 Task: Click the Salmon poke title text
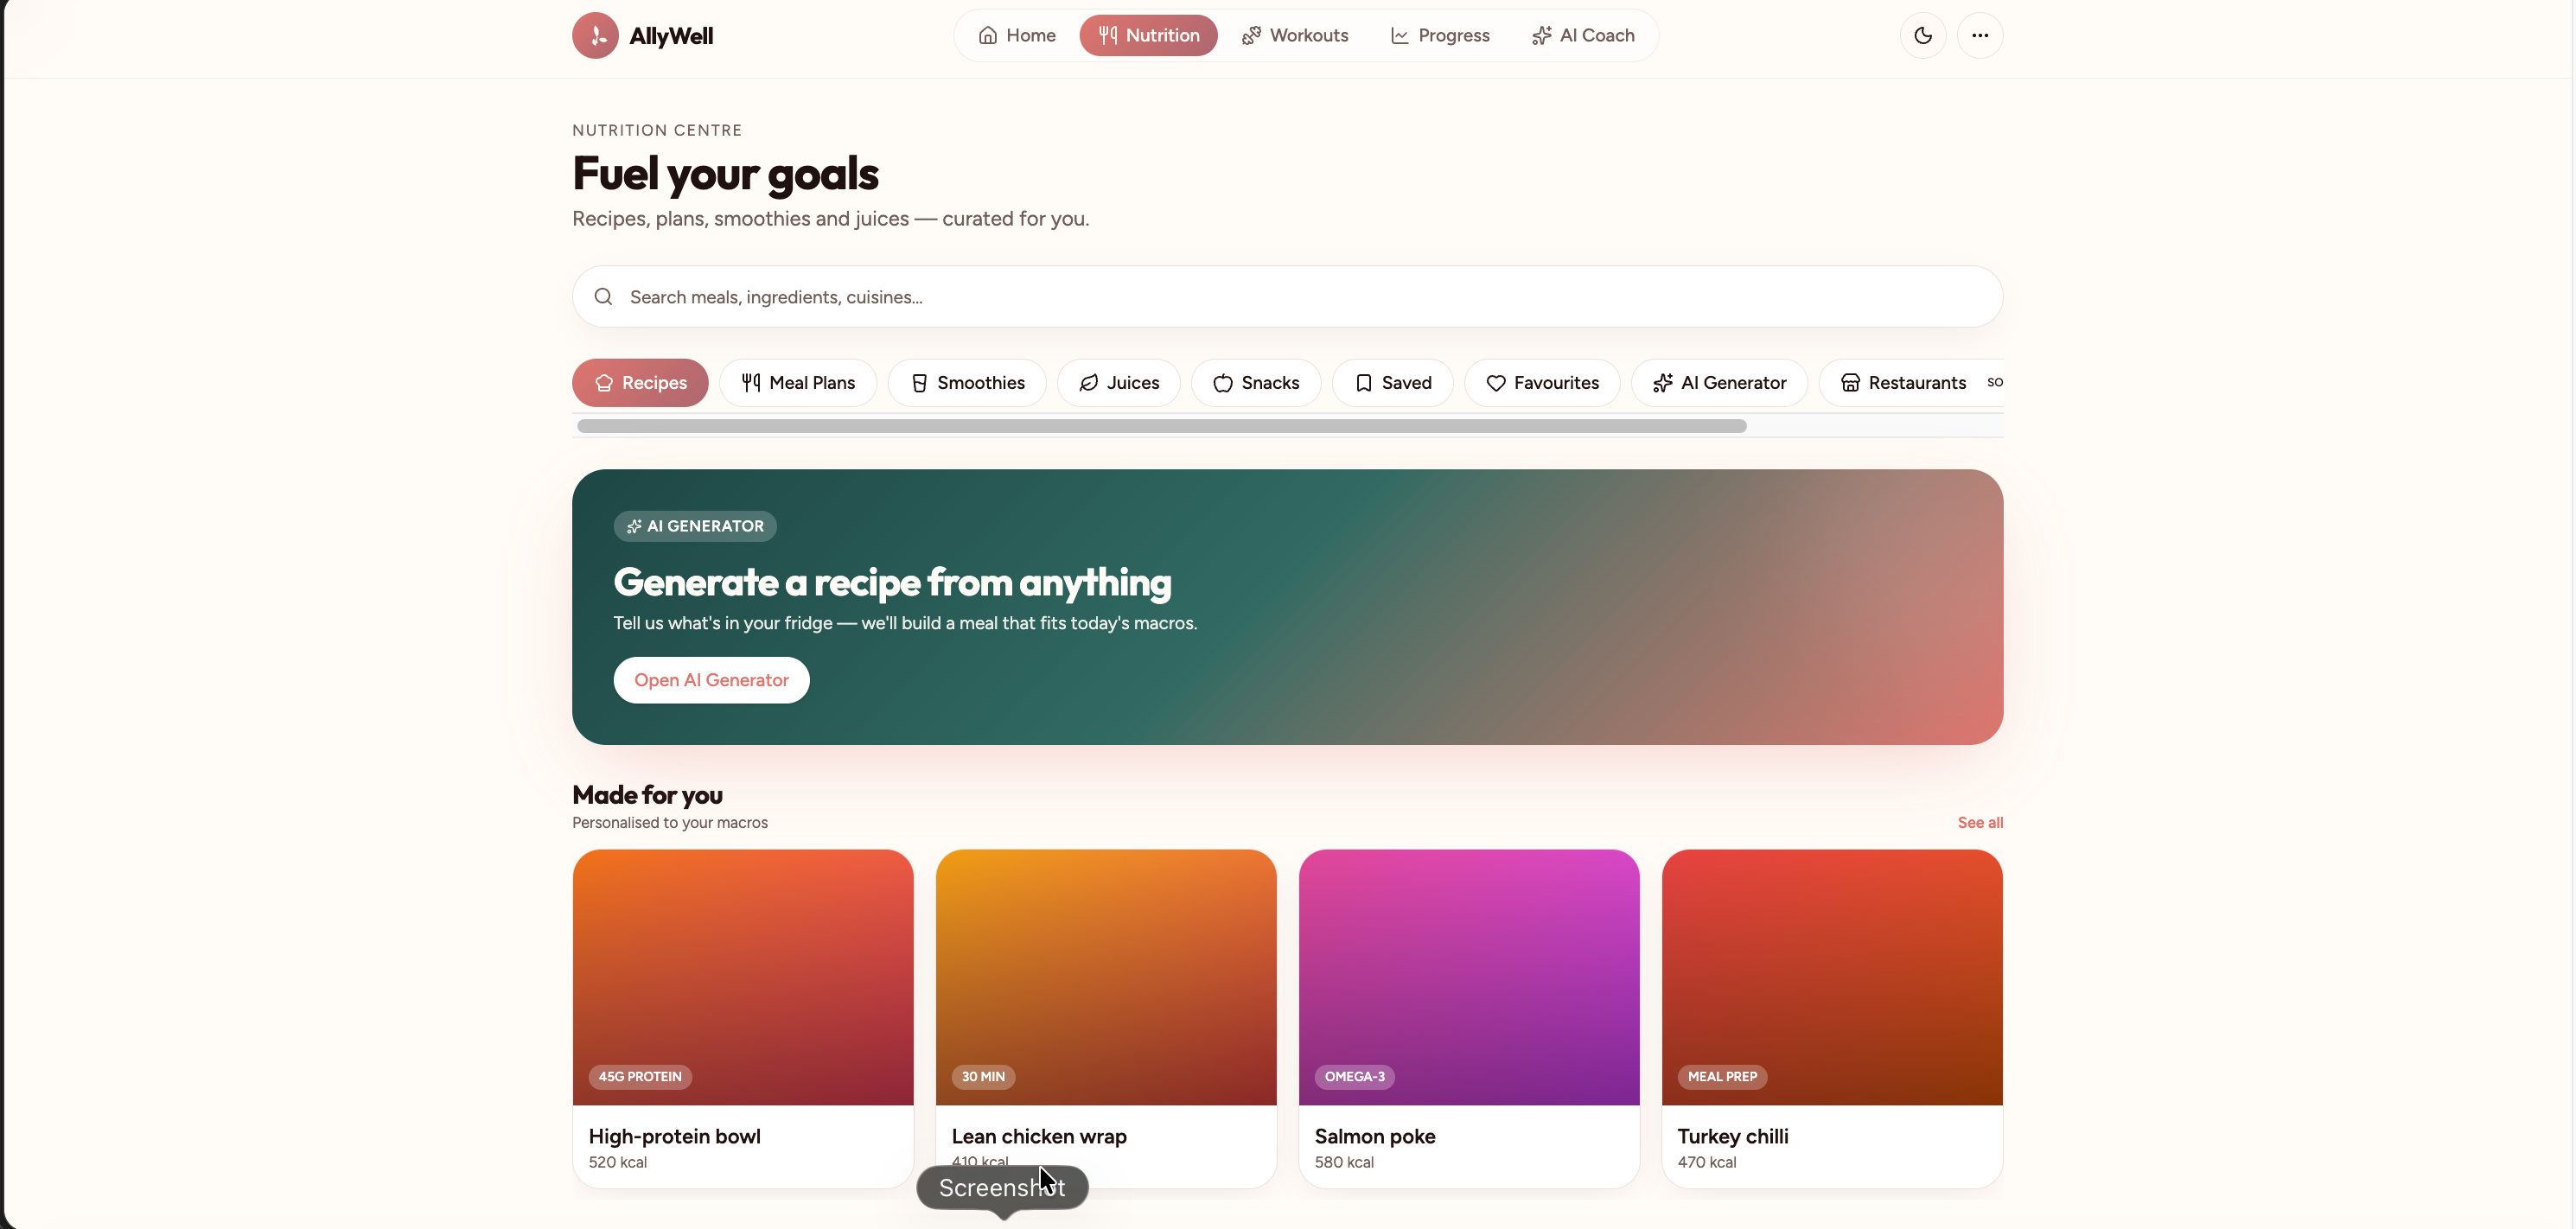1375,1137
